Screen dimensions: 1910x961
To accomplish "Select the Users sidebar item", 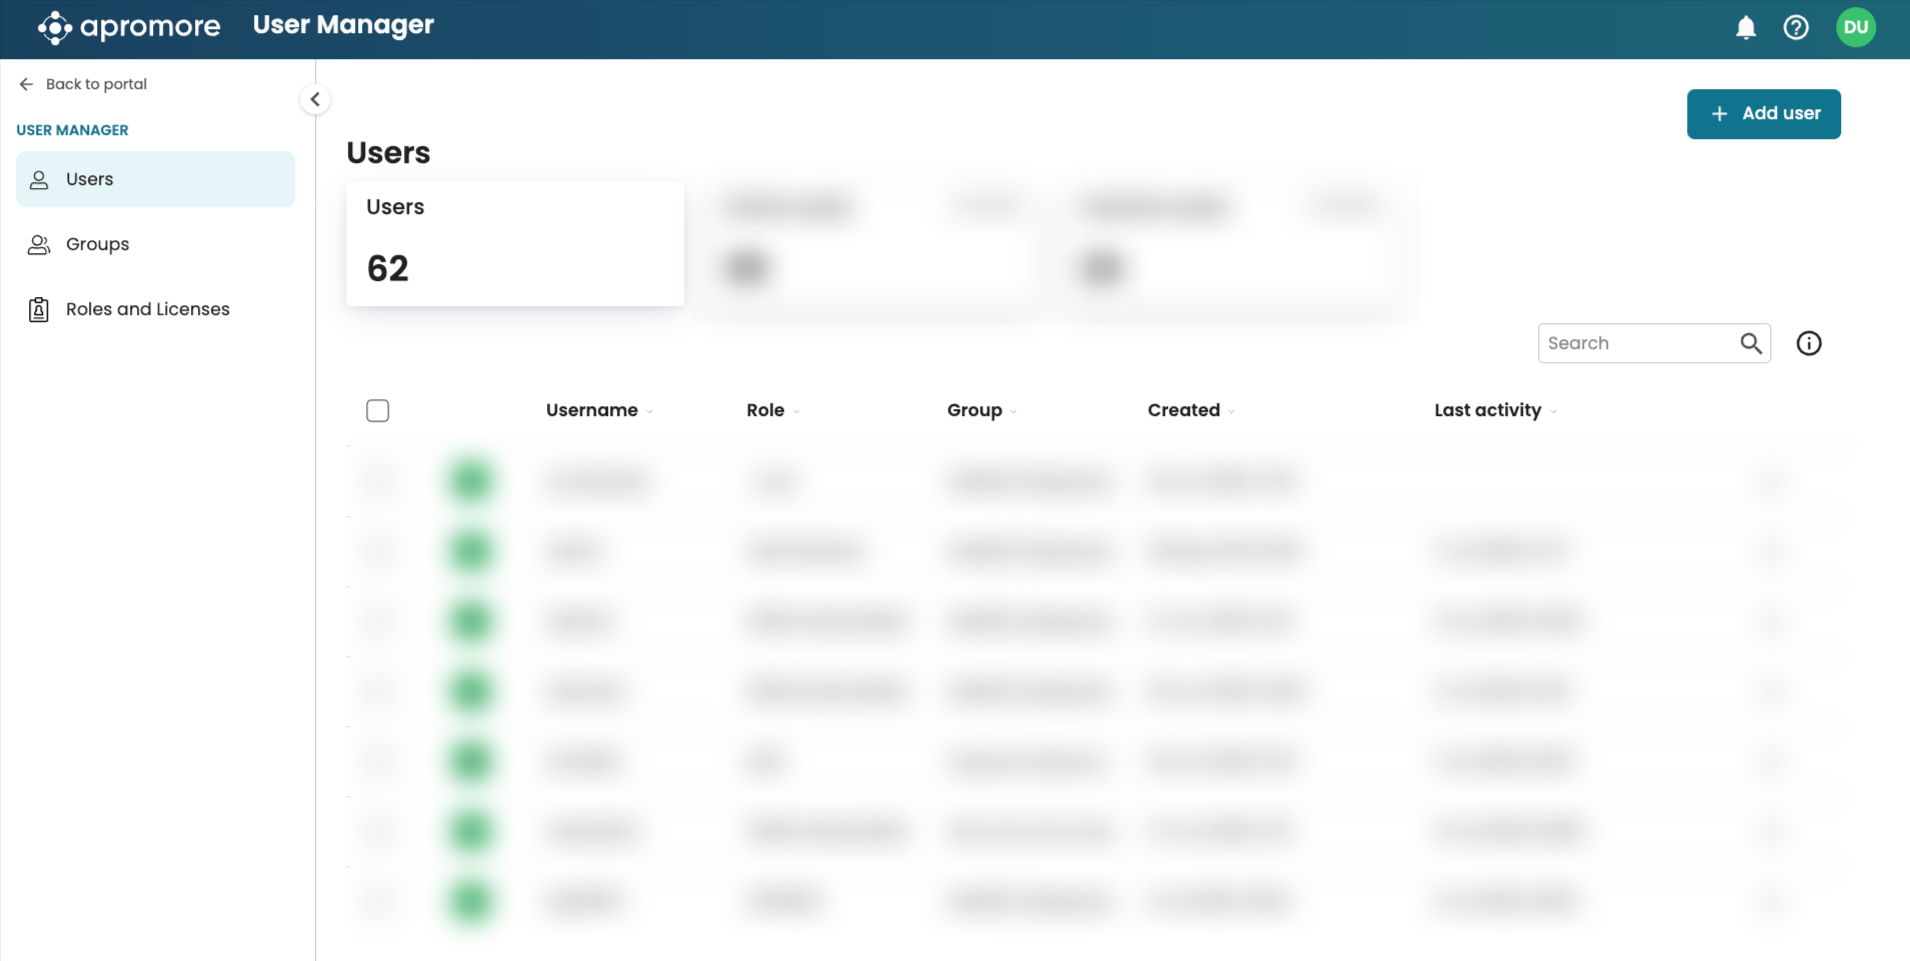I will (155, 179).
